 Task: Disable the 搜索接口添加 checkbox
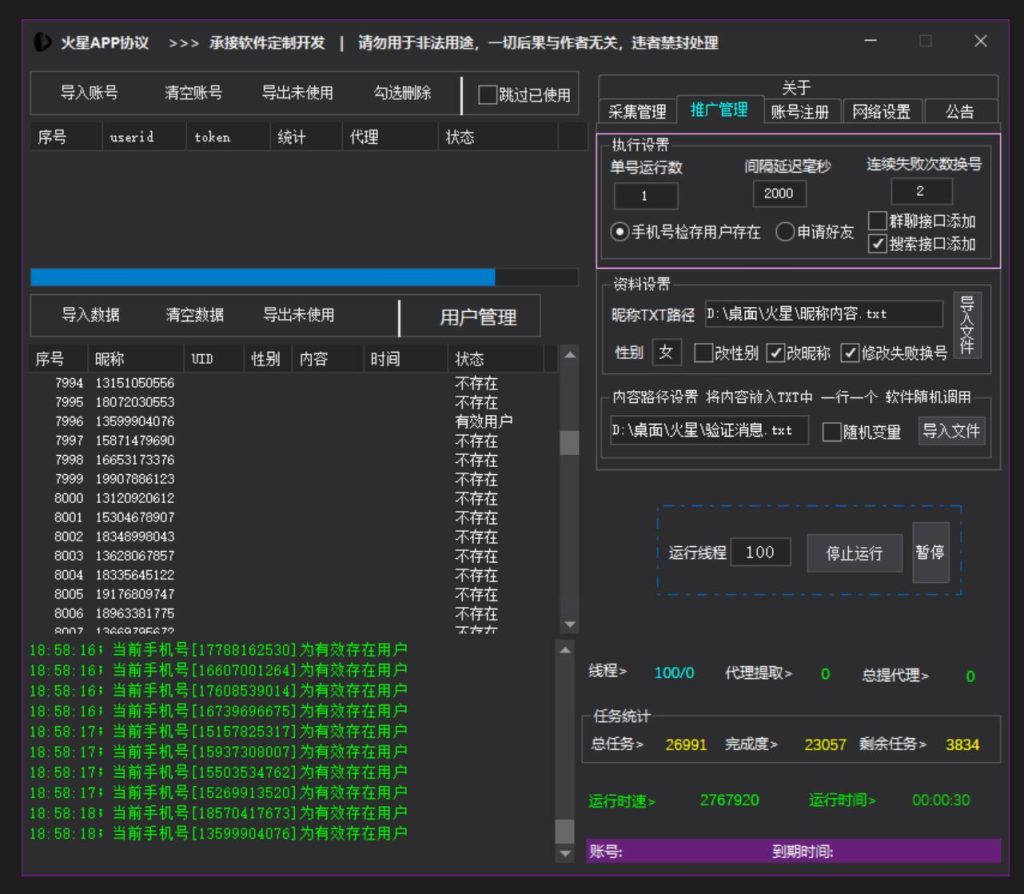879,243
